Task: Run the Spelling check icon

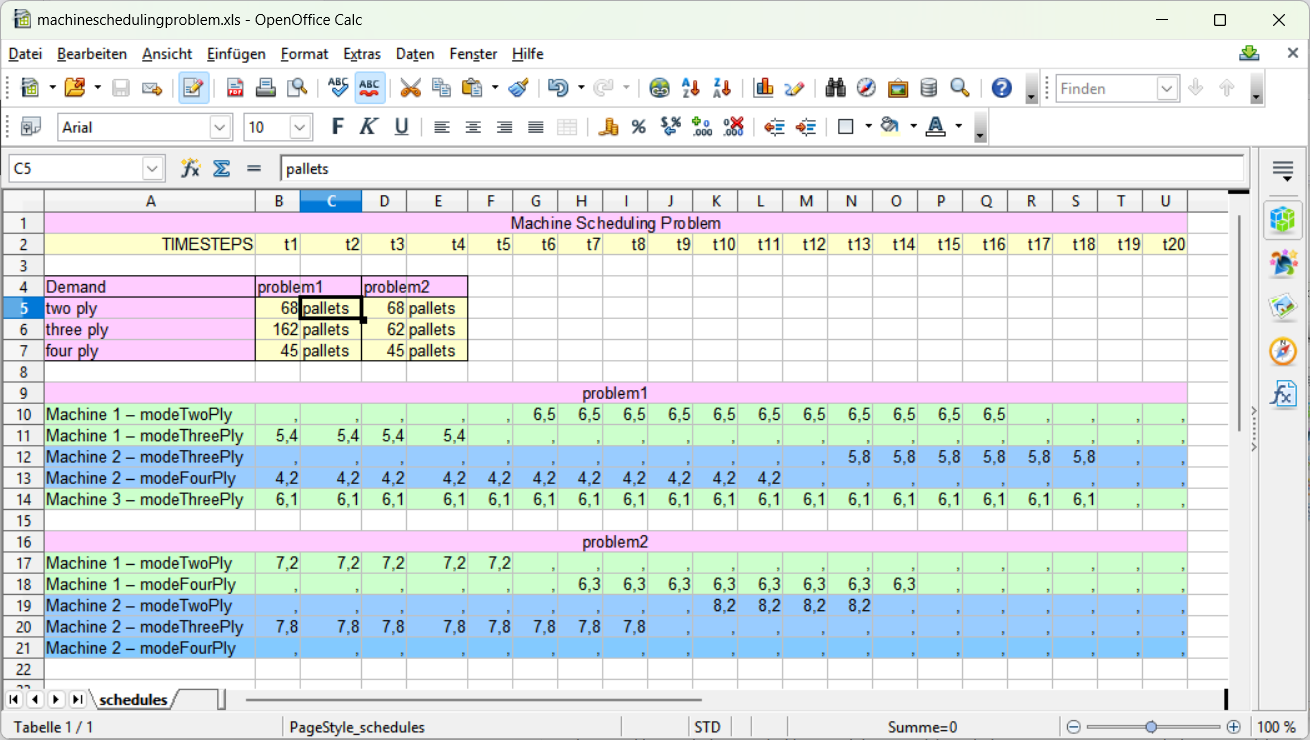Action: point(338,88)
